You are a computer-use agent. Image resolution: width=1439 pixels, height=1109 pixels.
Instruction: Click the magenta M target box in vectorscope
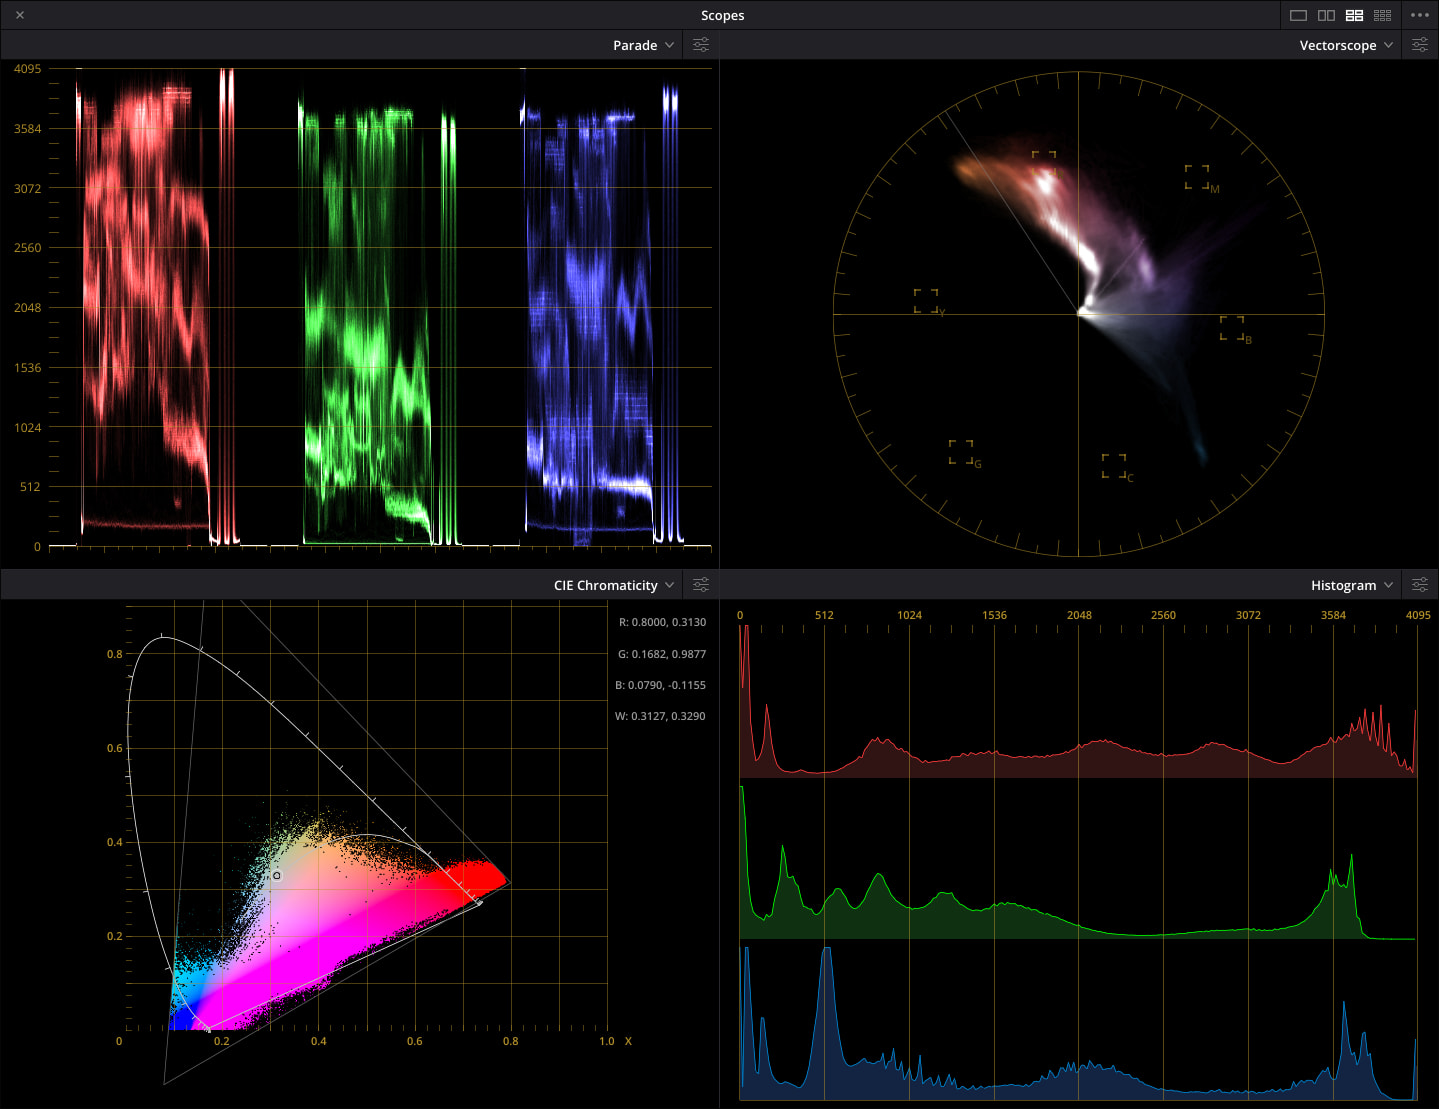pos(1197,177)
